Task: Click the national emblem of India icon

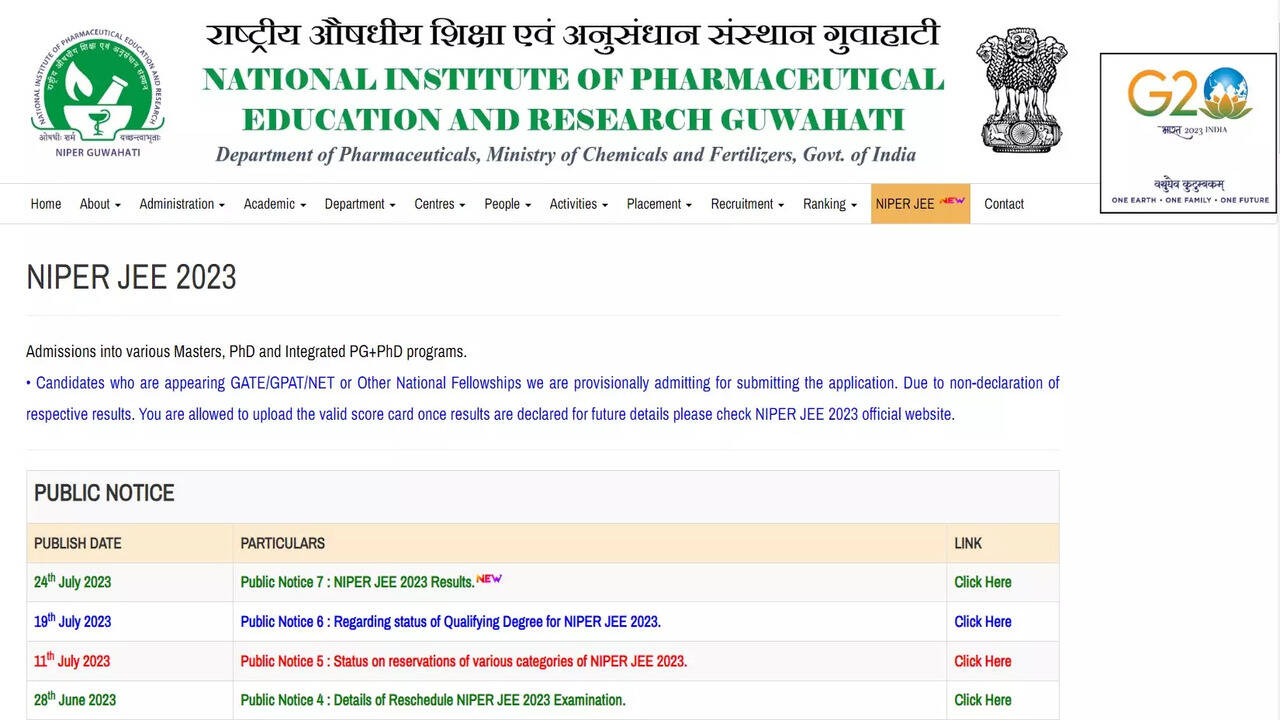Action: pos(1022,90)
